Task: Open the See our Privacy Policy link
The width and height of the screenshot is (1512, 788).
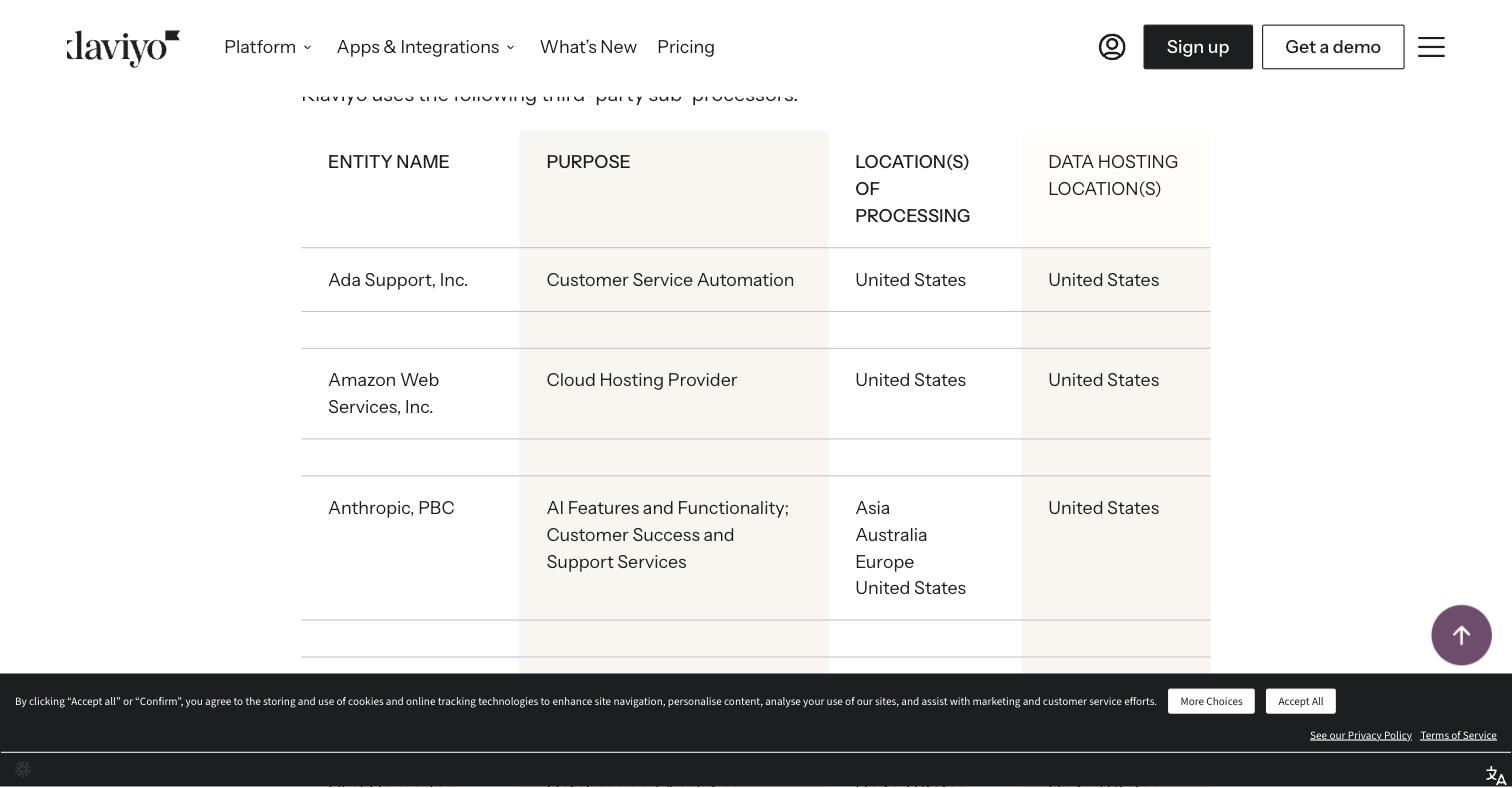Action: (1361, 735)
